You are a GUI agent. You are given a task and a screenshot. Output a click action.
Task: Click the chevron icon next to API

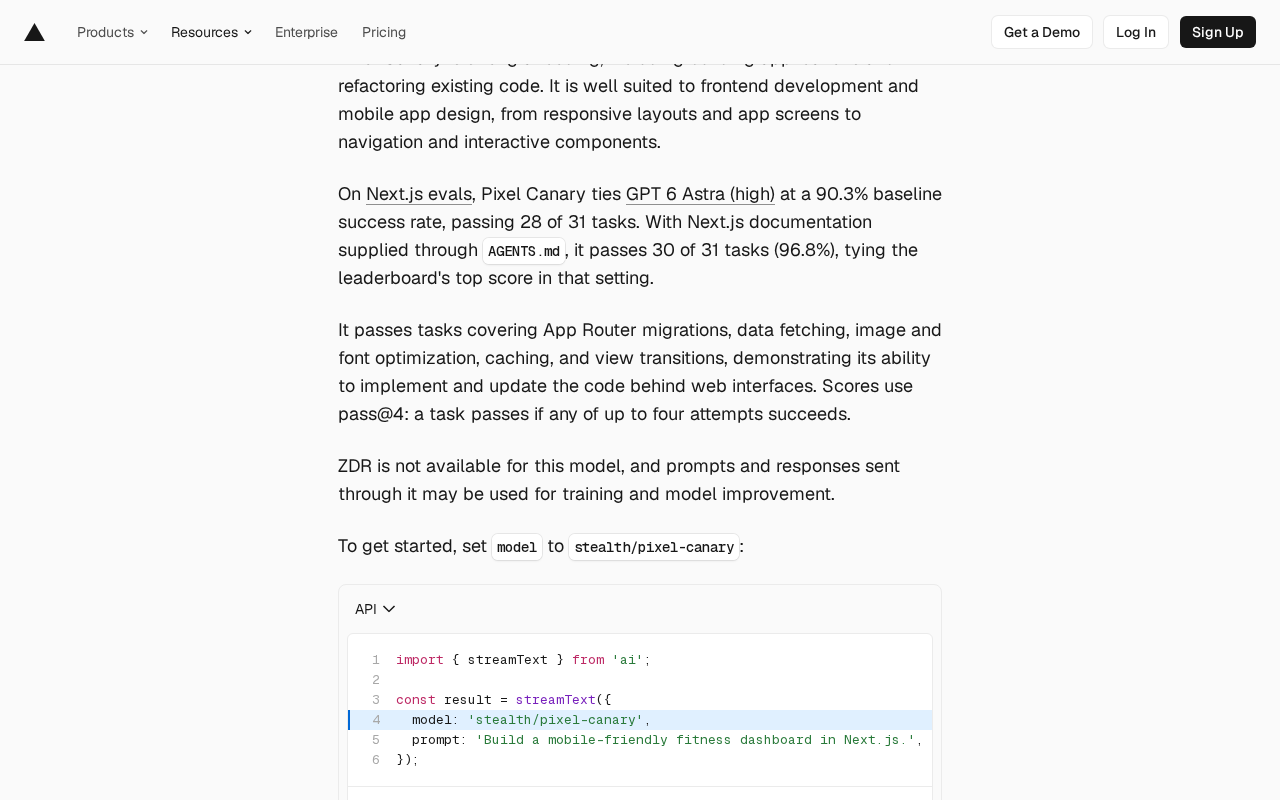[x=389, y=609]
